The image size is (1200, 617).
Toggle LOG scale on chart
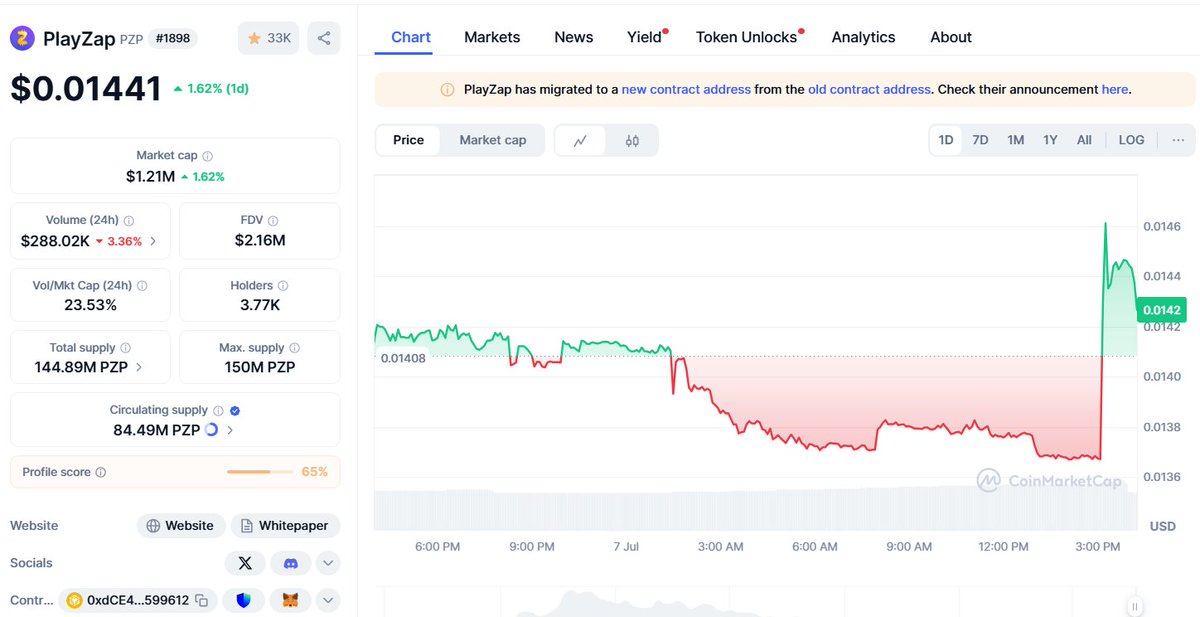click(x=1131, y=140)
